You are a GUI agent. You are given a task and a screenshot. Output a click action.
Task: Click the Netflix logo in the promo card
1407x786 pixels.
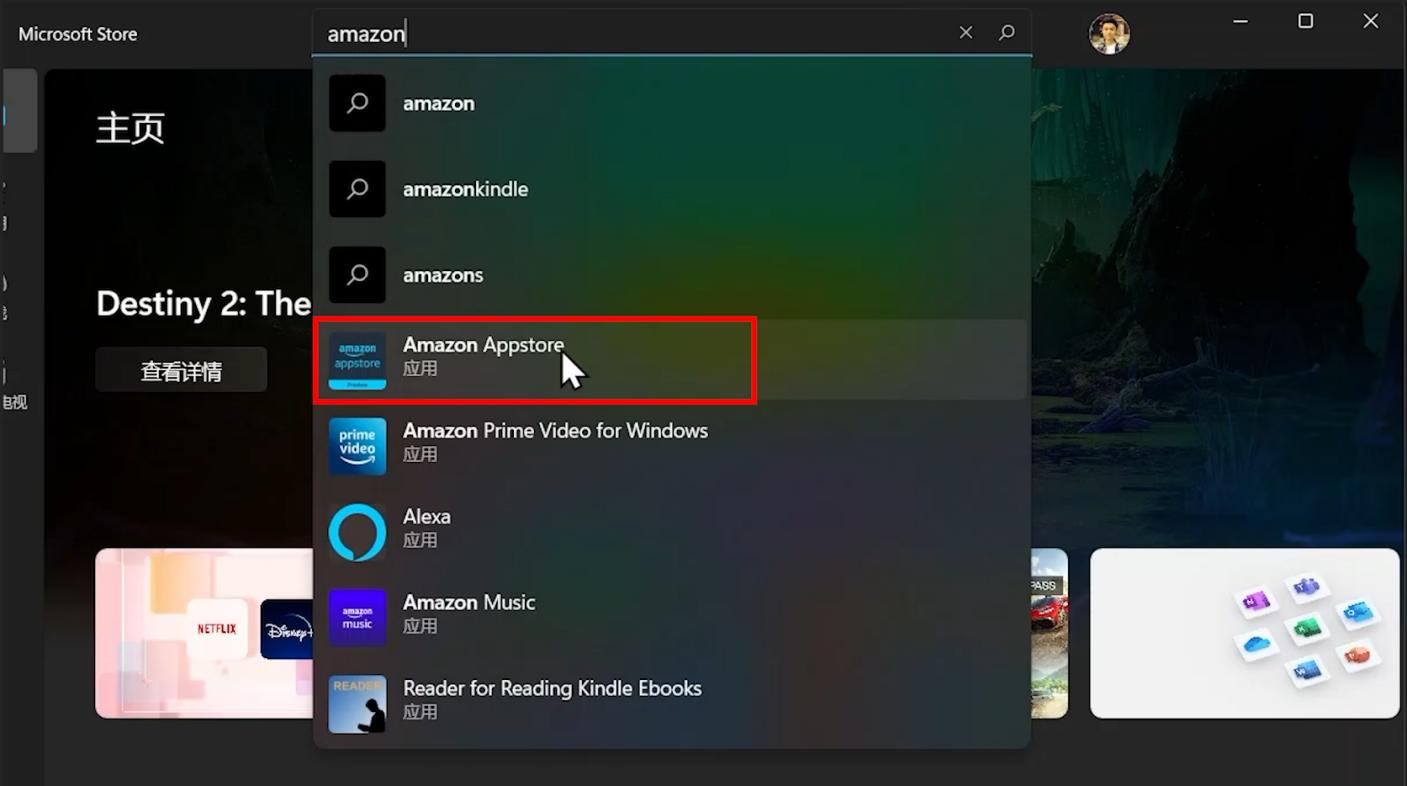click(x=216, y=629)
